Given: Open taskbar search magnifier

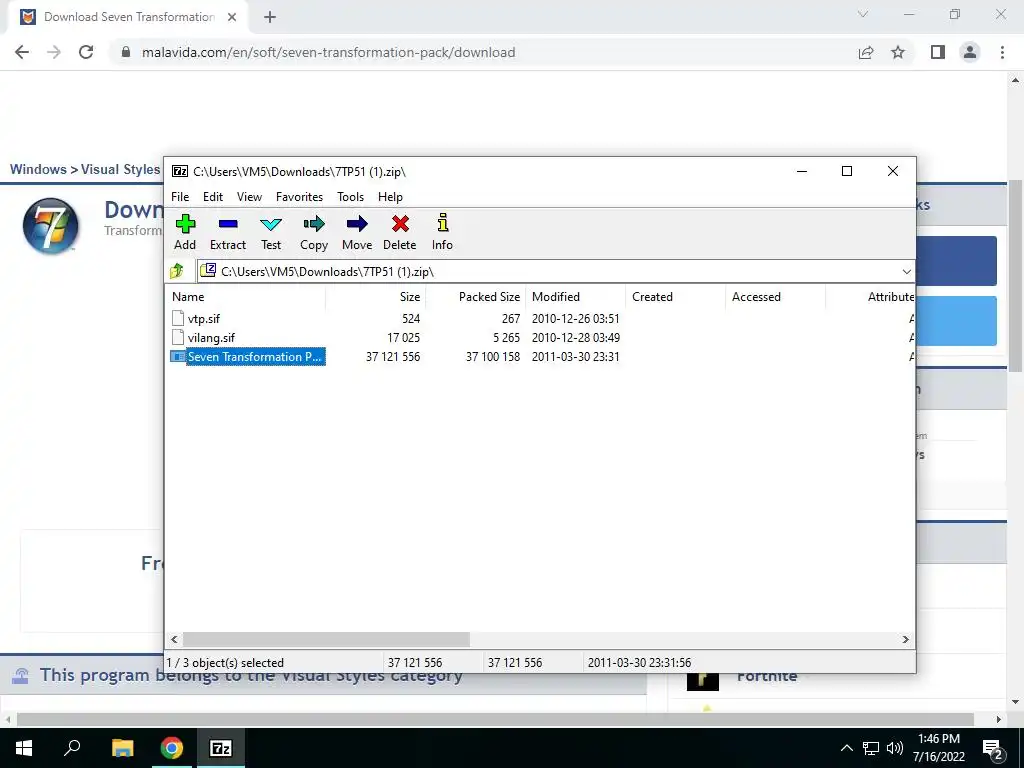Looking at the screenshot, I should point(72,747).
